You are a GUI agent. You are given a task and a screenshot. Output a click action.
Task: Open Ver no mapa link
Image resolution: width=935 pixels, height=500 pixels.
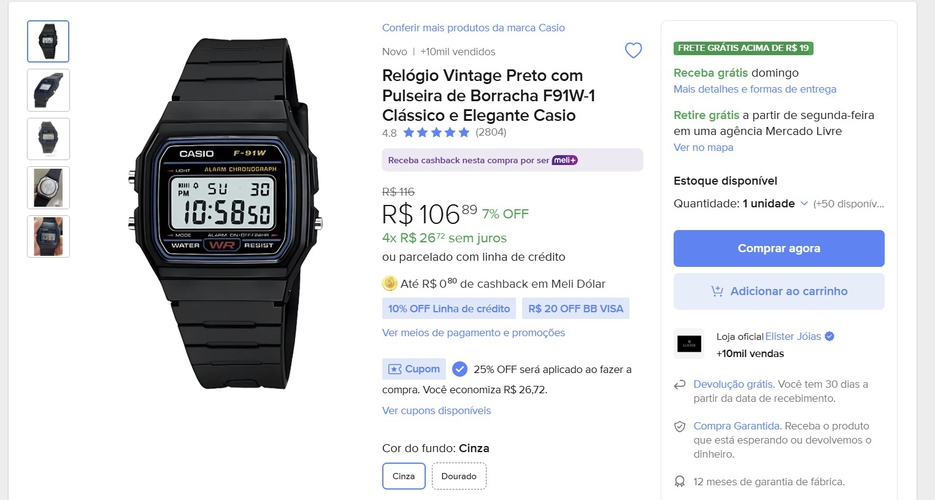[x=704, y=147]
